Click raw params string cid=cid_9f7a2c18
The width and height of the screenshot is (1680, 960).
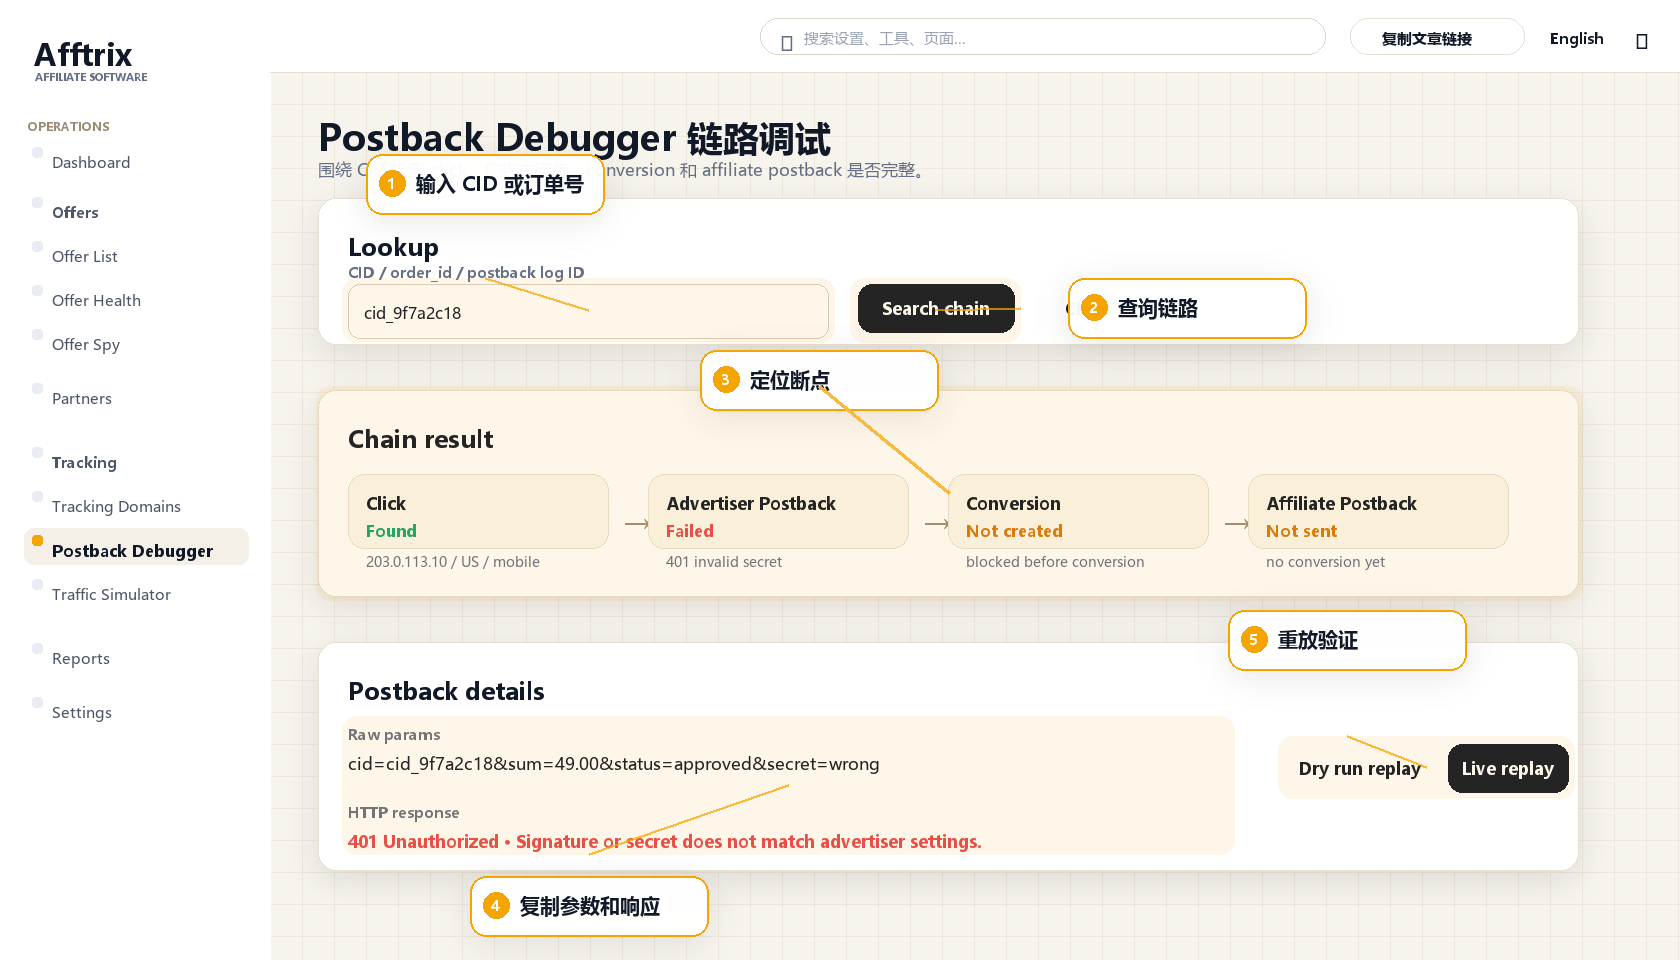(614, 764)
